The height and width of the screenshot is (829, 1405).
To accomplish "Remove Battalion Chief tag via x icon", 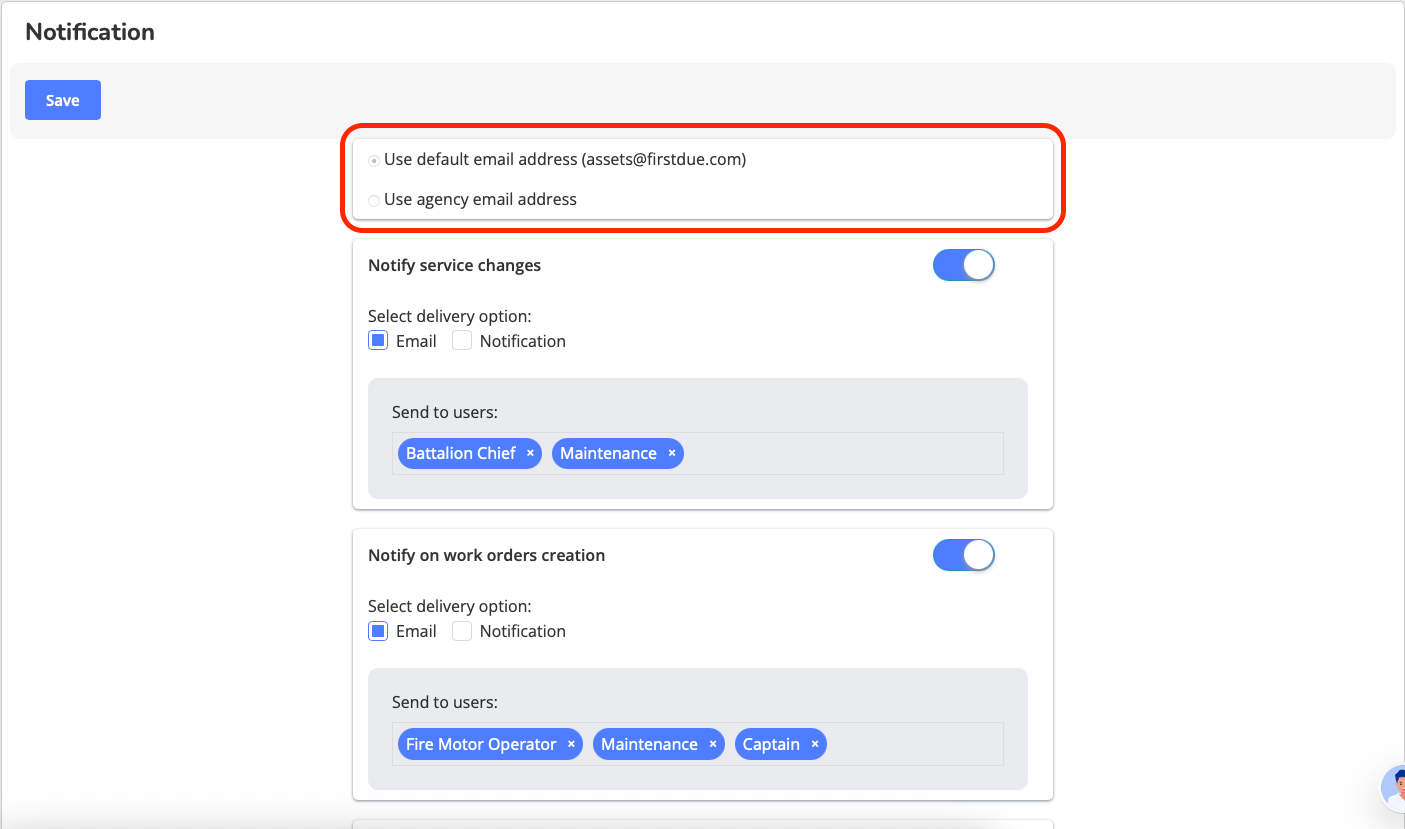I will pos(530,453).
